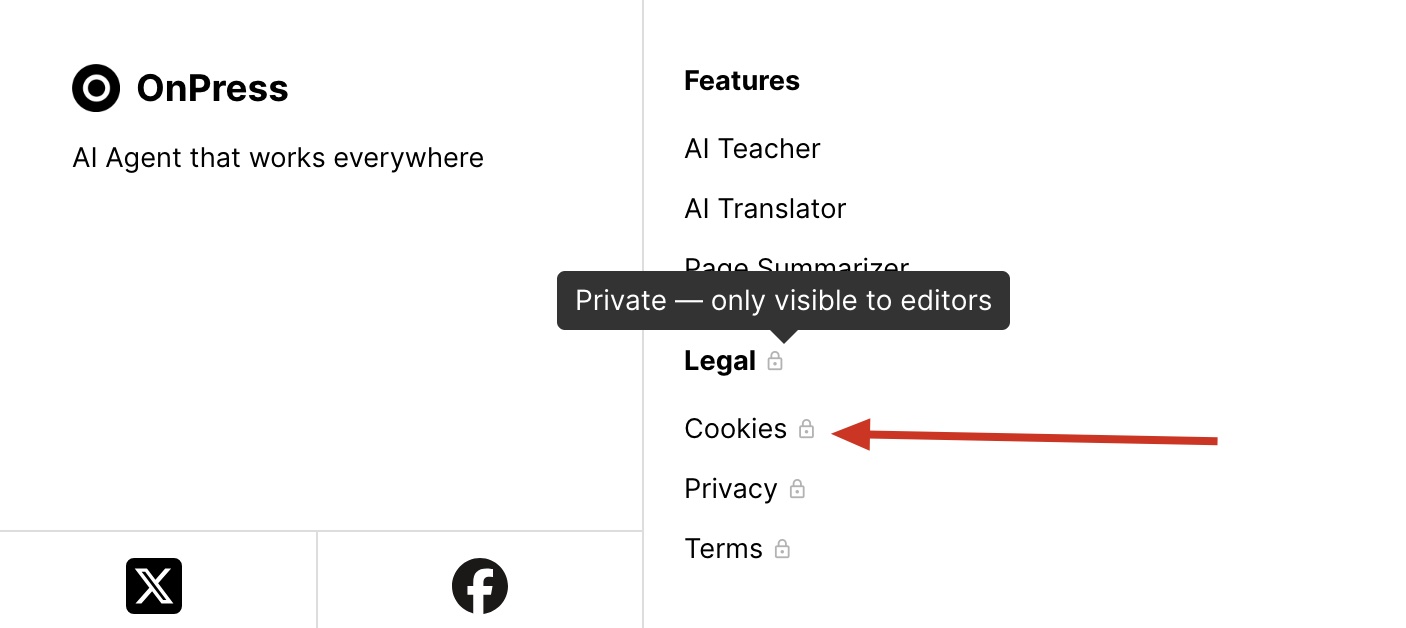Click the OnPress brand name text

[x=212, y=89]
